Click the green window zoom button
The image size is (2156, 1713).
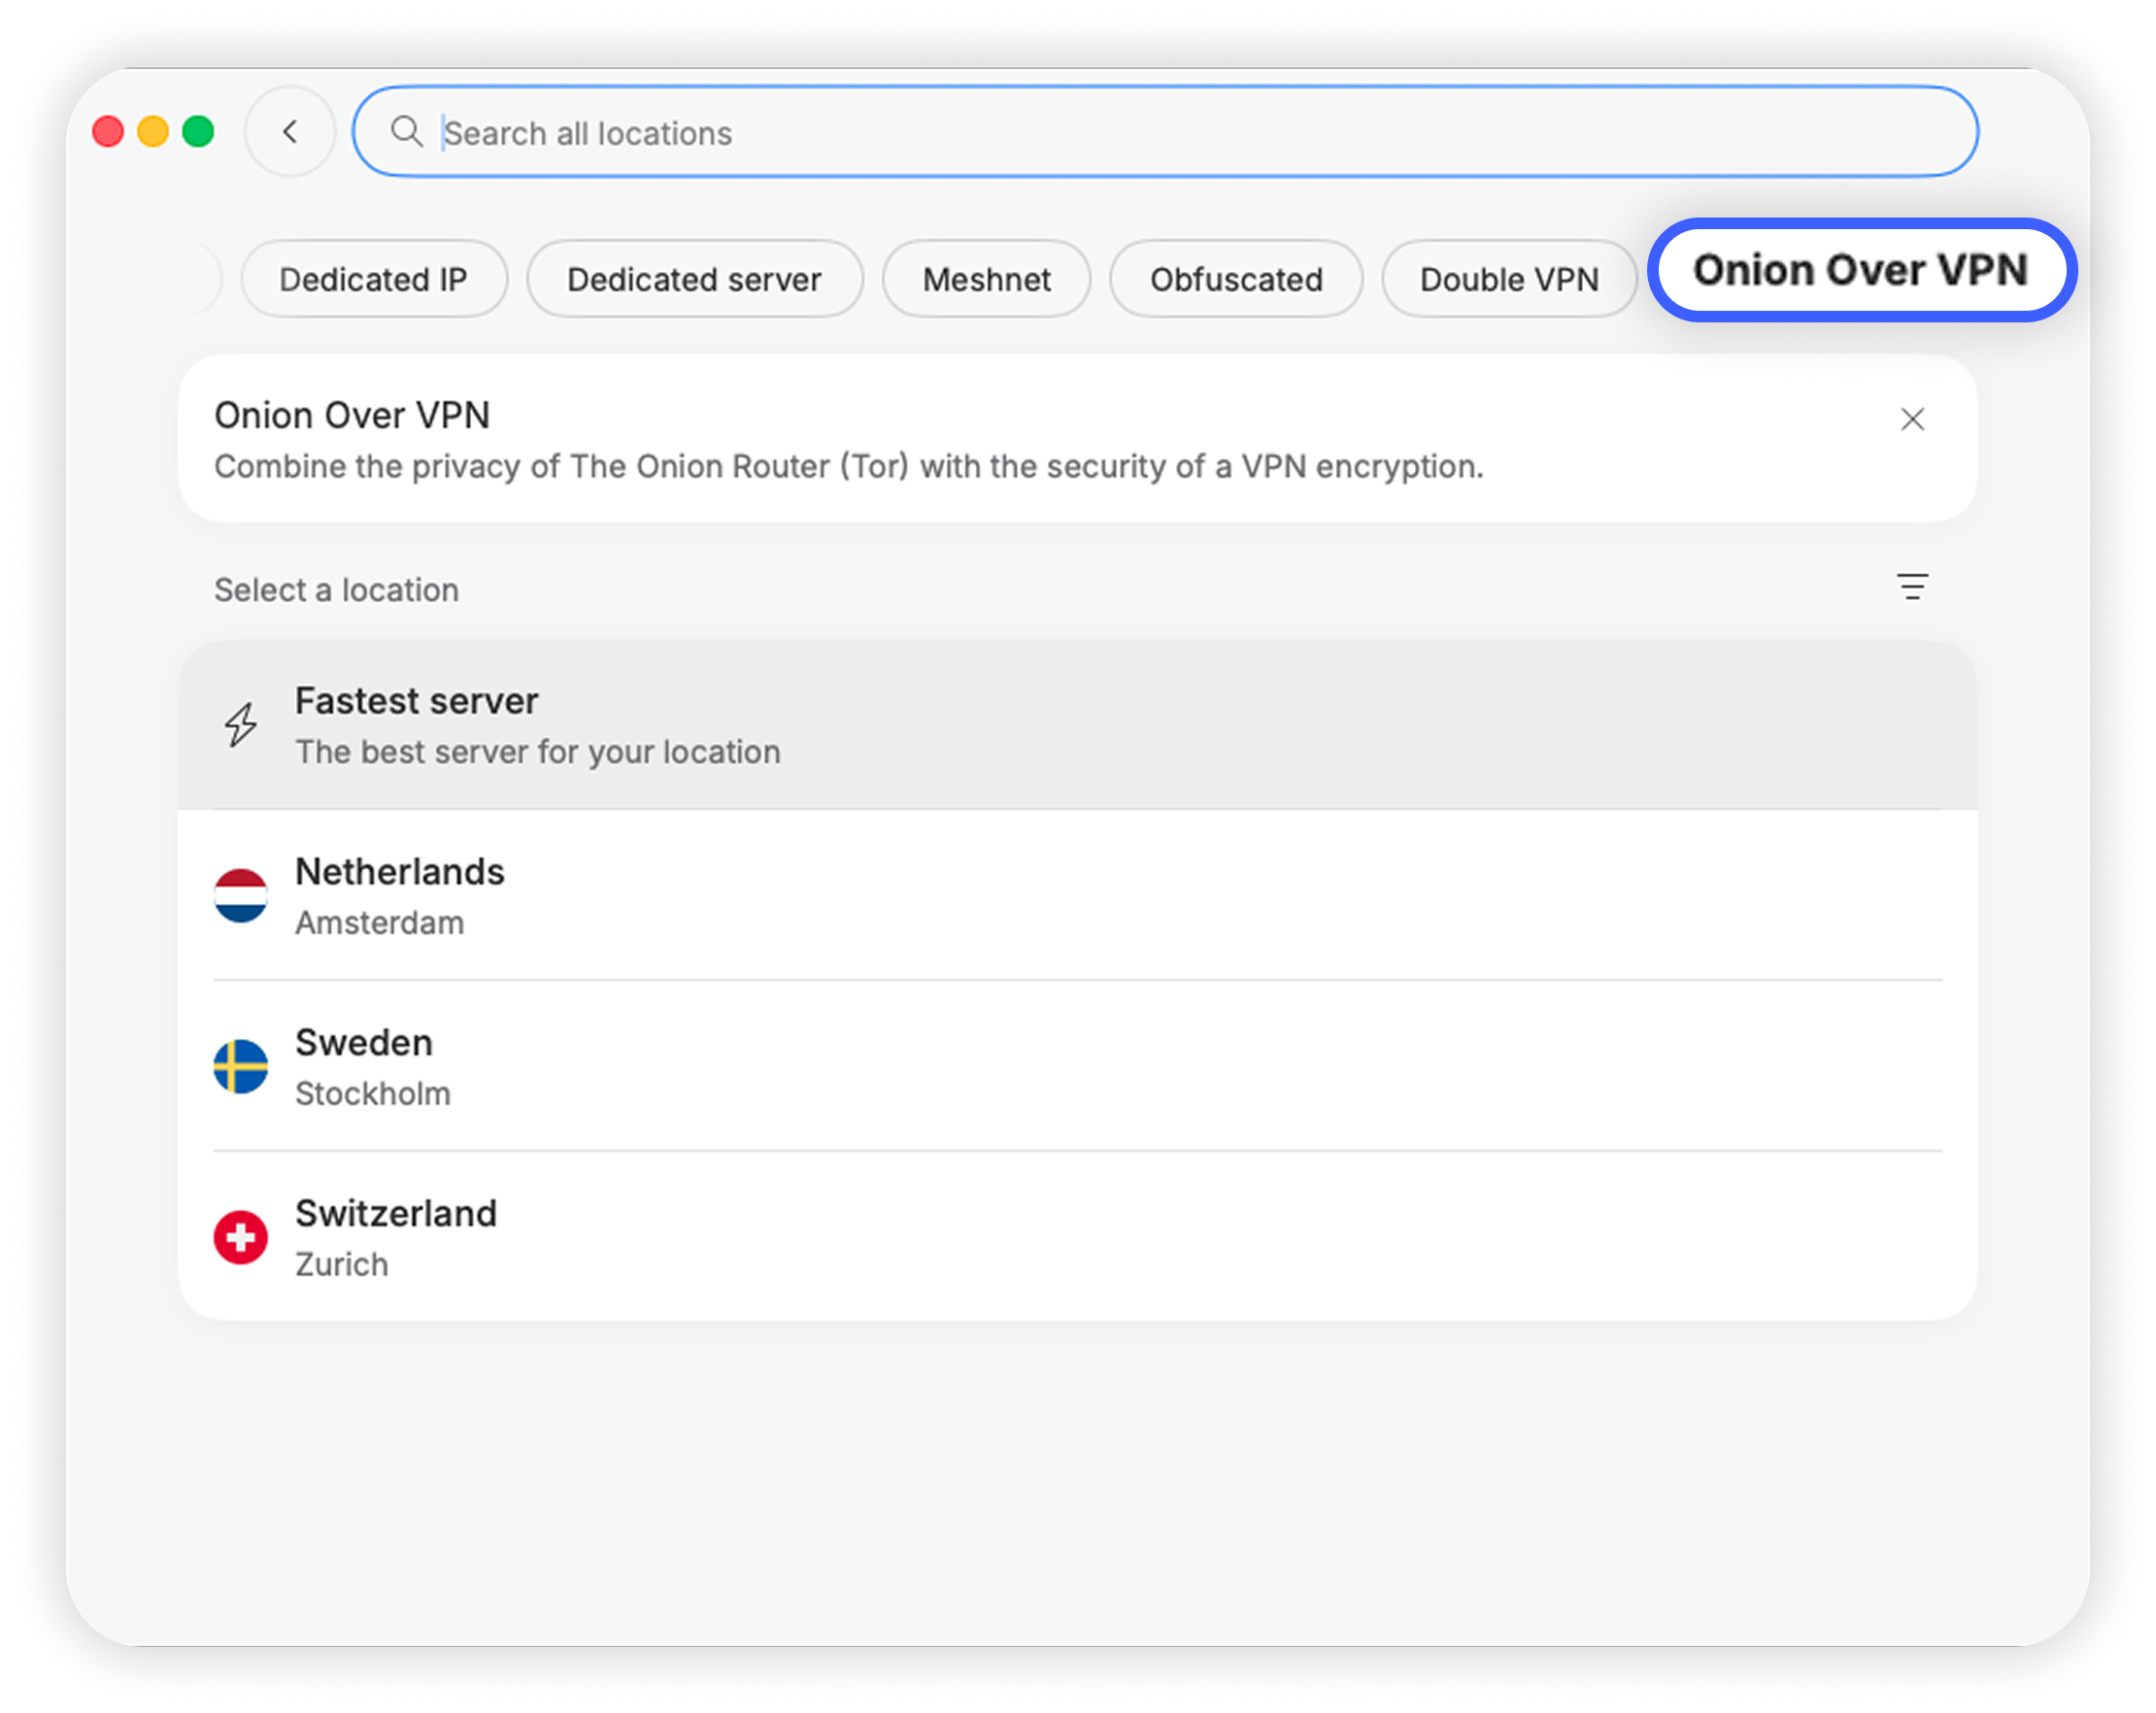[x=198, y=131]
